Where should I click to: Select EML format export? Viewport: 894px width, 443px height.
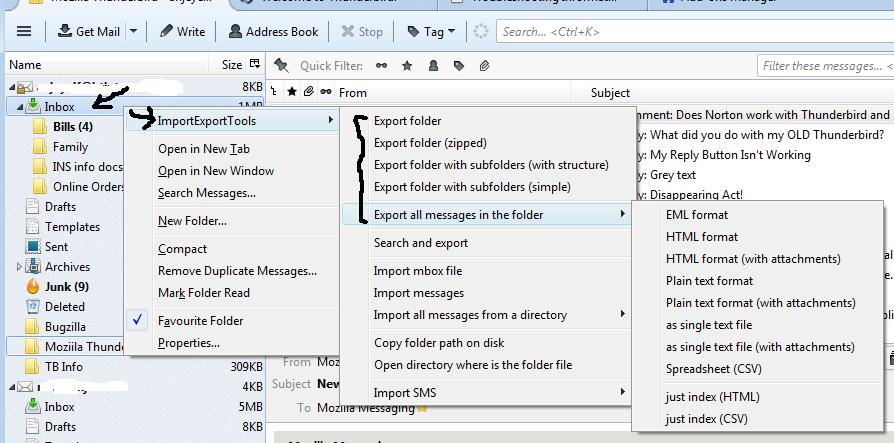pos(697,215)
